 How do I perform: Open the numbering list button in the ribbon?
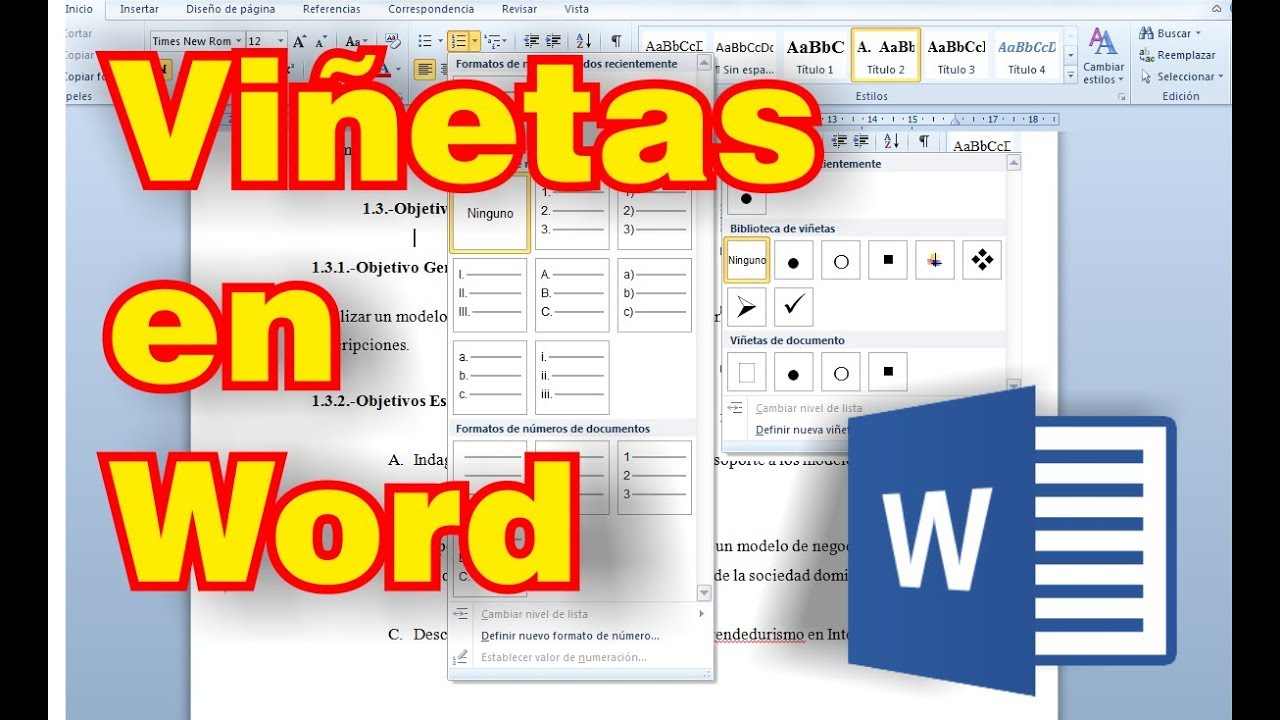point(458,41)
